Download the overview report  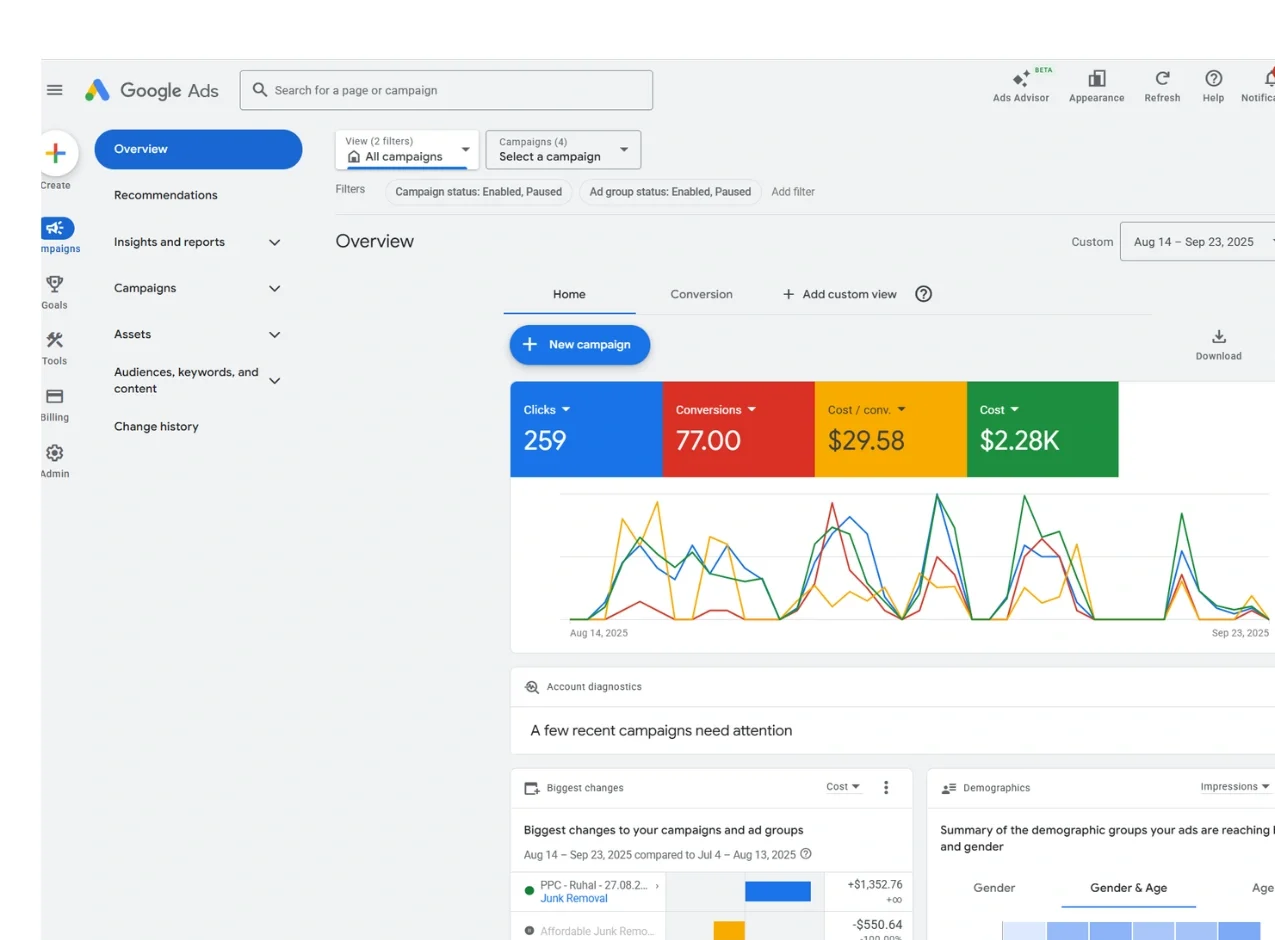tap(1218, 337)
